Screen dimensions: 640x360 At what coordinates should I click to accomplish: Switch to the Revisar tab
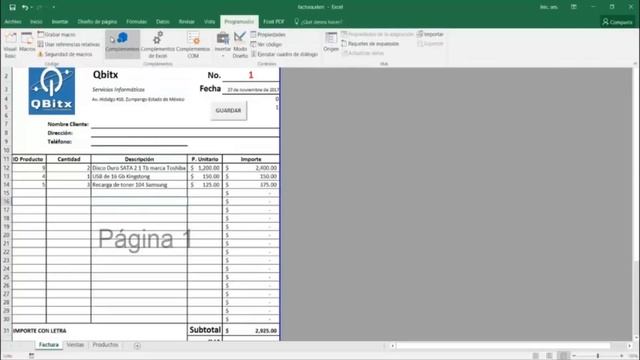[x=187, y=22]
